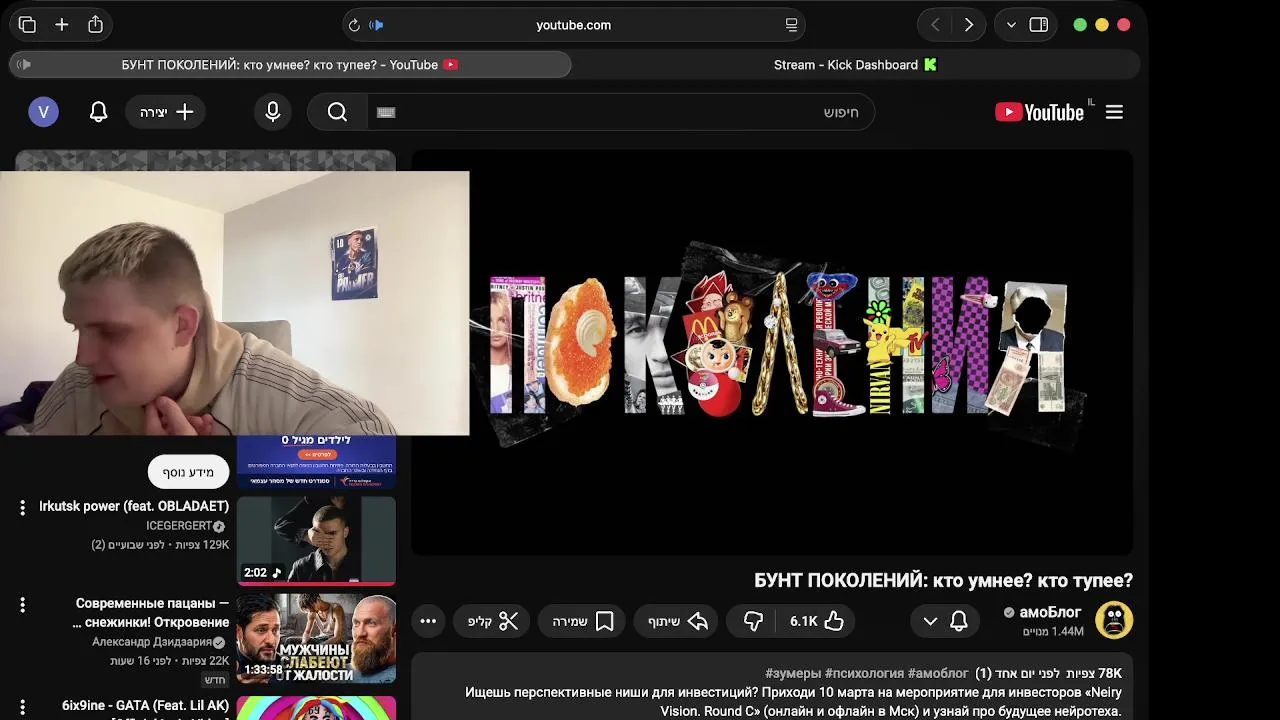Open the account avatar V menu

coord(43,112)
